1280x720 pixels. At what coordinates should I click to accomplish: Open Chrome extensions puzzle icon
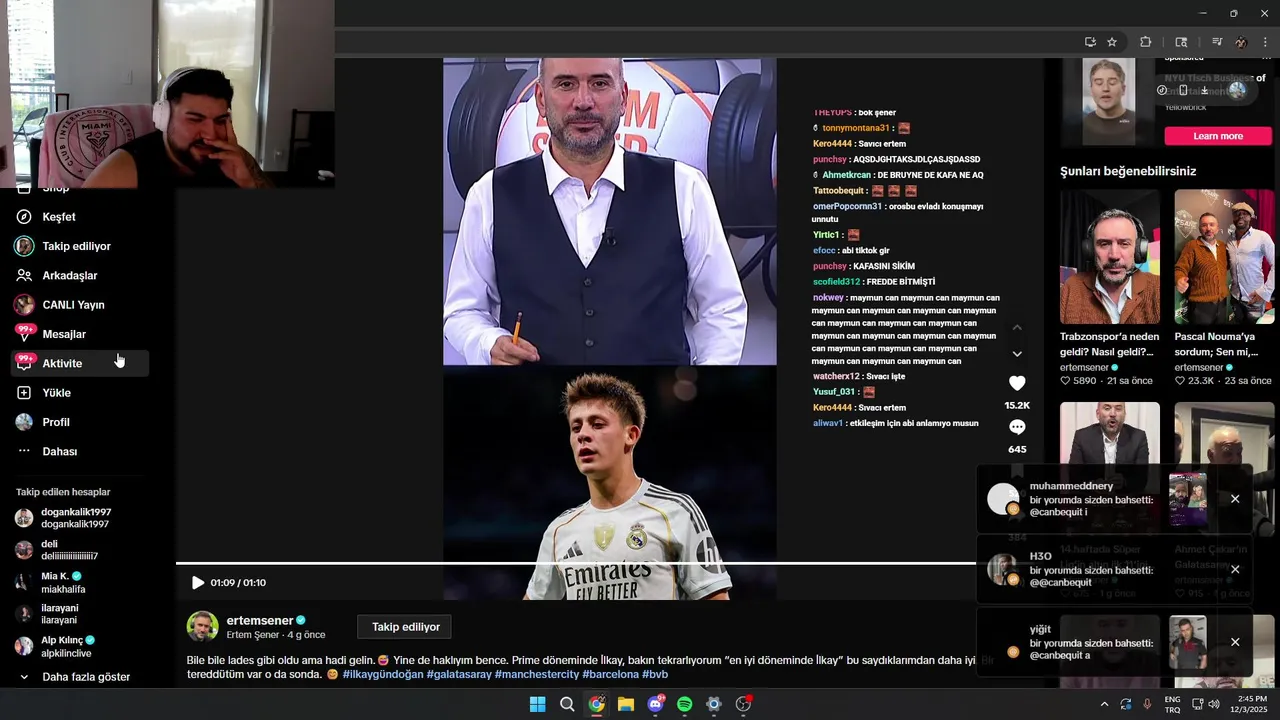[1146, 42]
